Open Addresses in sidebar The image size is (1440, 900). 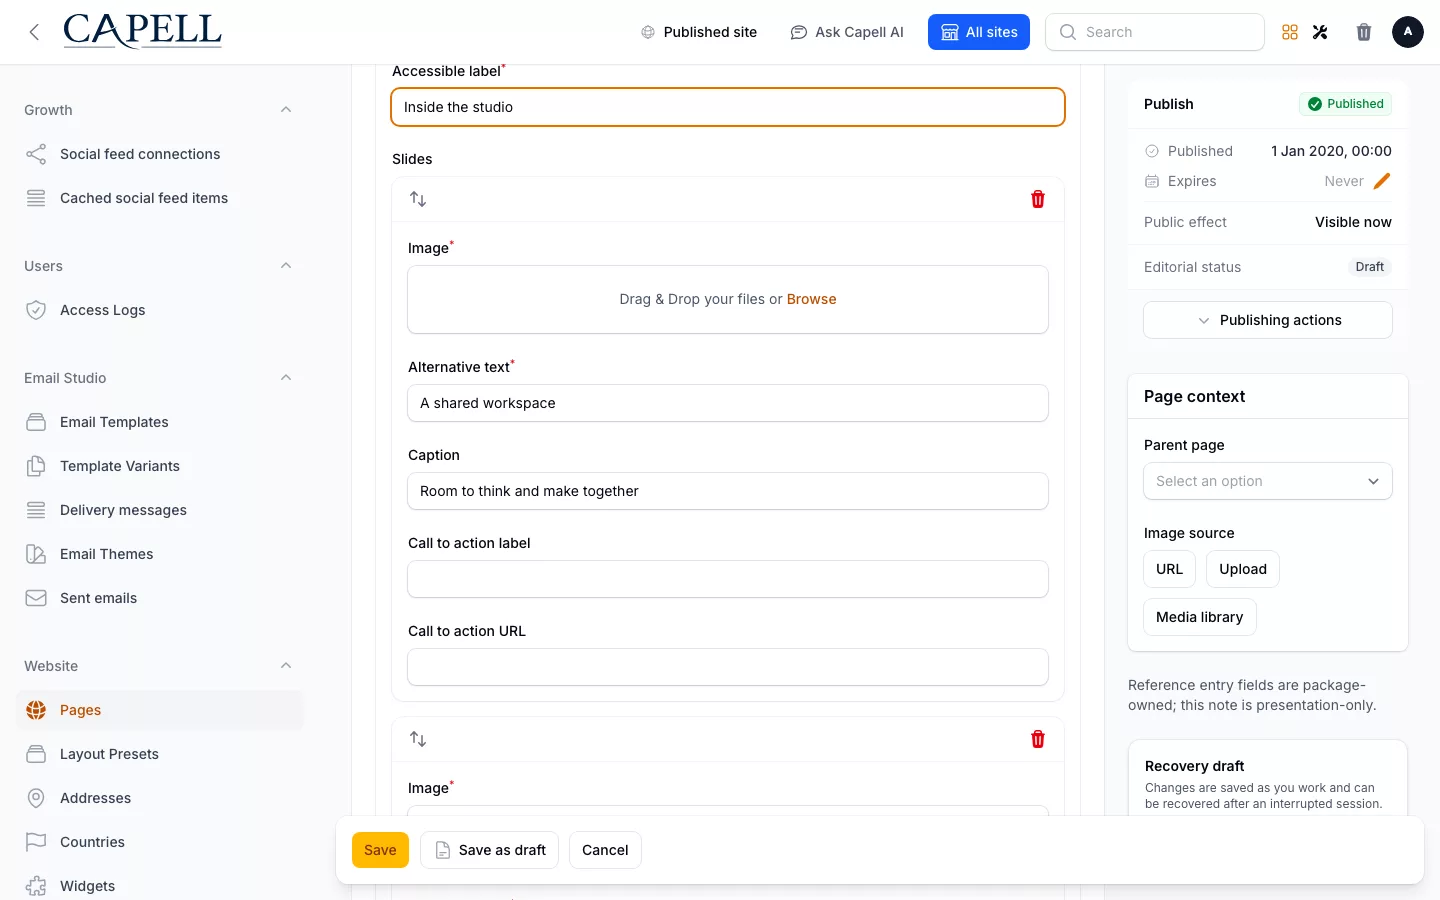coord(160,798)
